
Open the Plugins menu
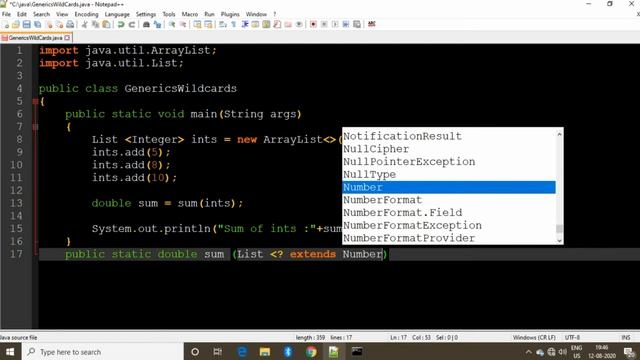230,14
